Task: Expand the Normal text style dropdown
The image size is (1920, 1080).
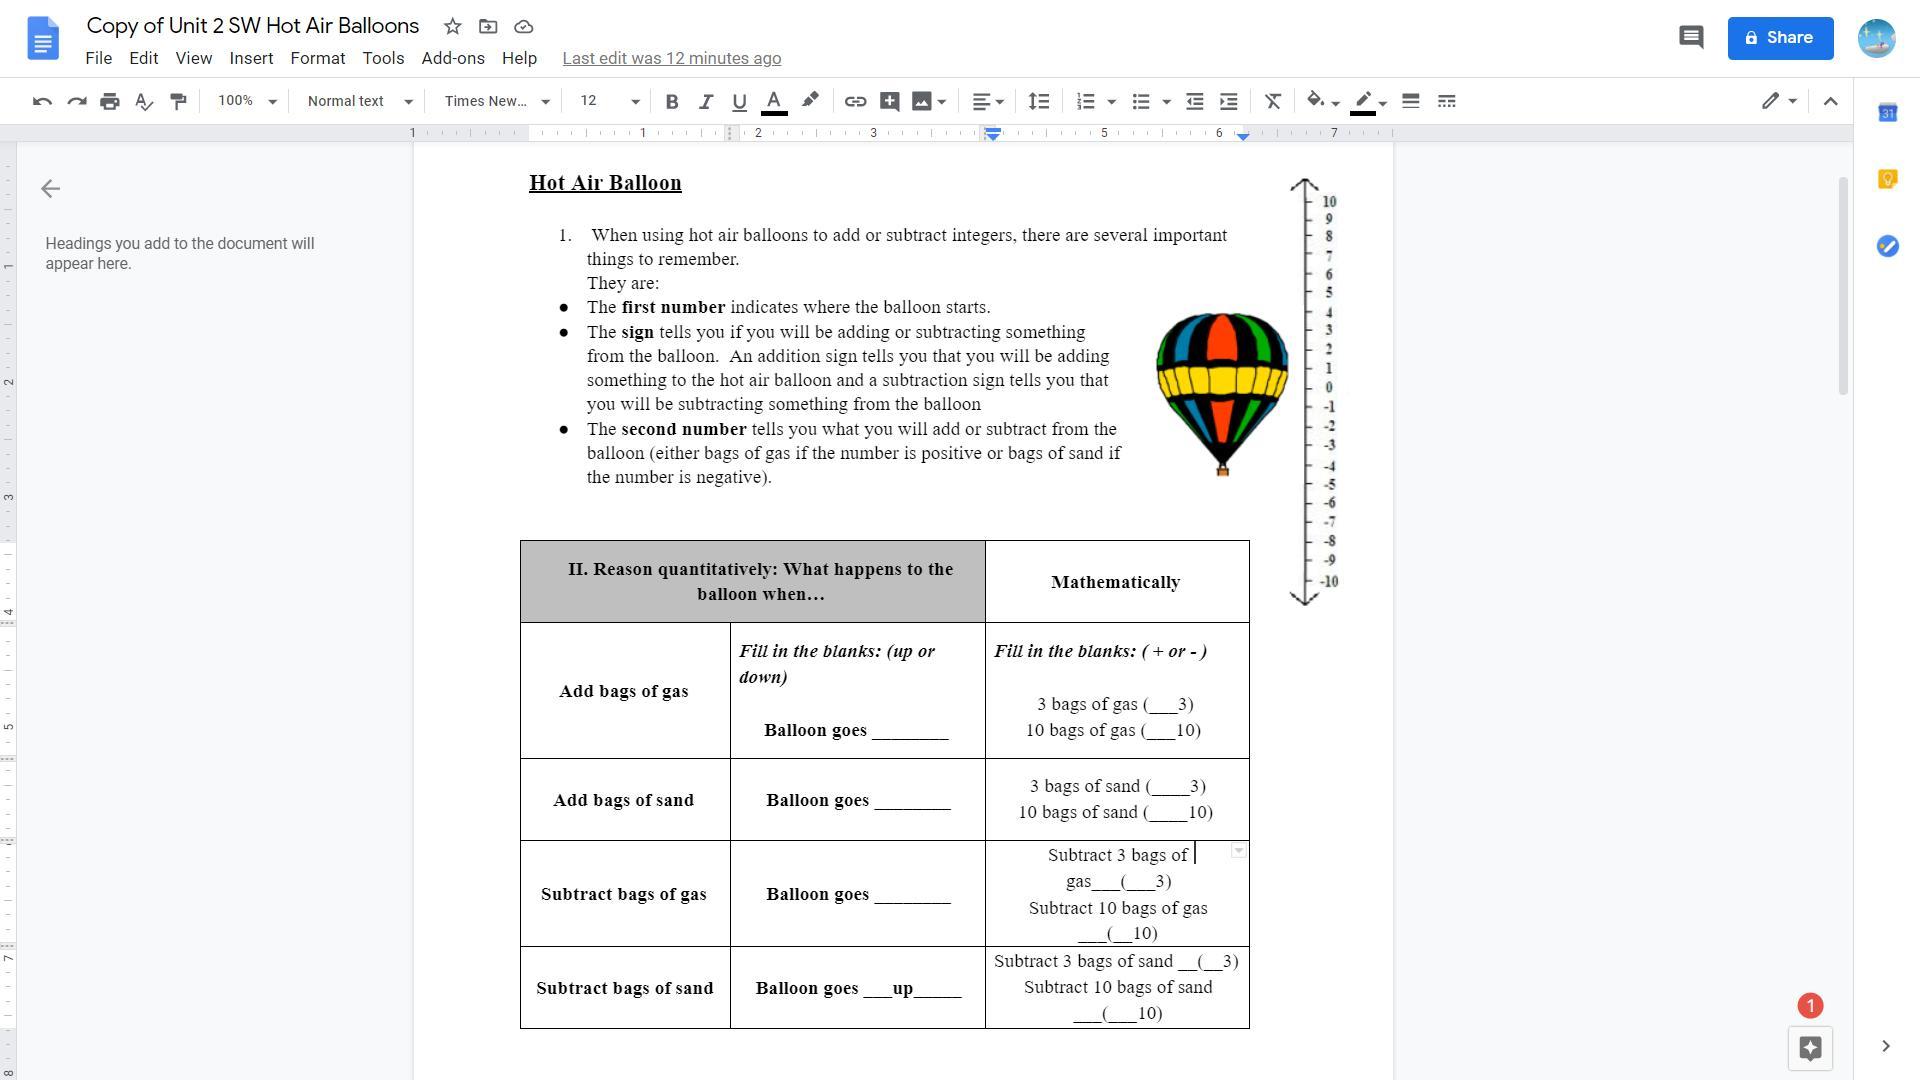Action: coord(360,101)
